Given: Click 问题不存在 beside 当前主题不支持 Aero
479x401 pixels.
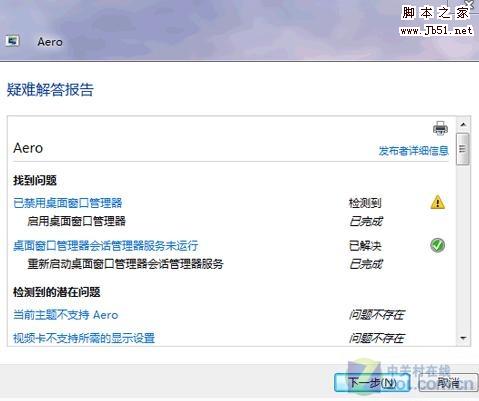Looking at the screenshot, I should click(377, 315).
